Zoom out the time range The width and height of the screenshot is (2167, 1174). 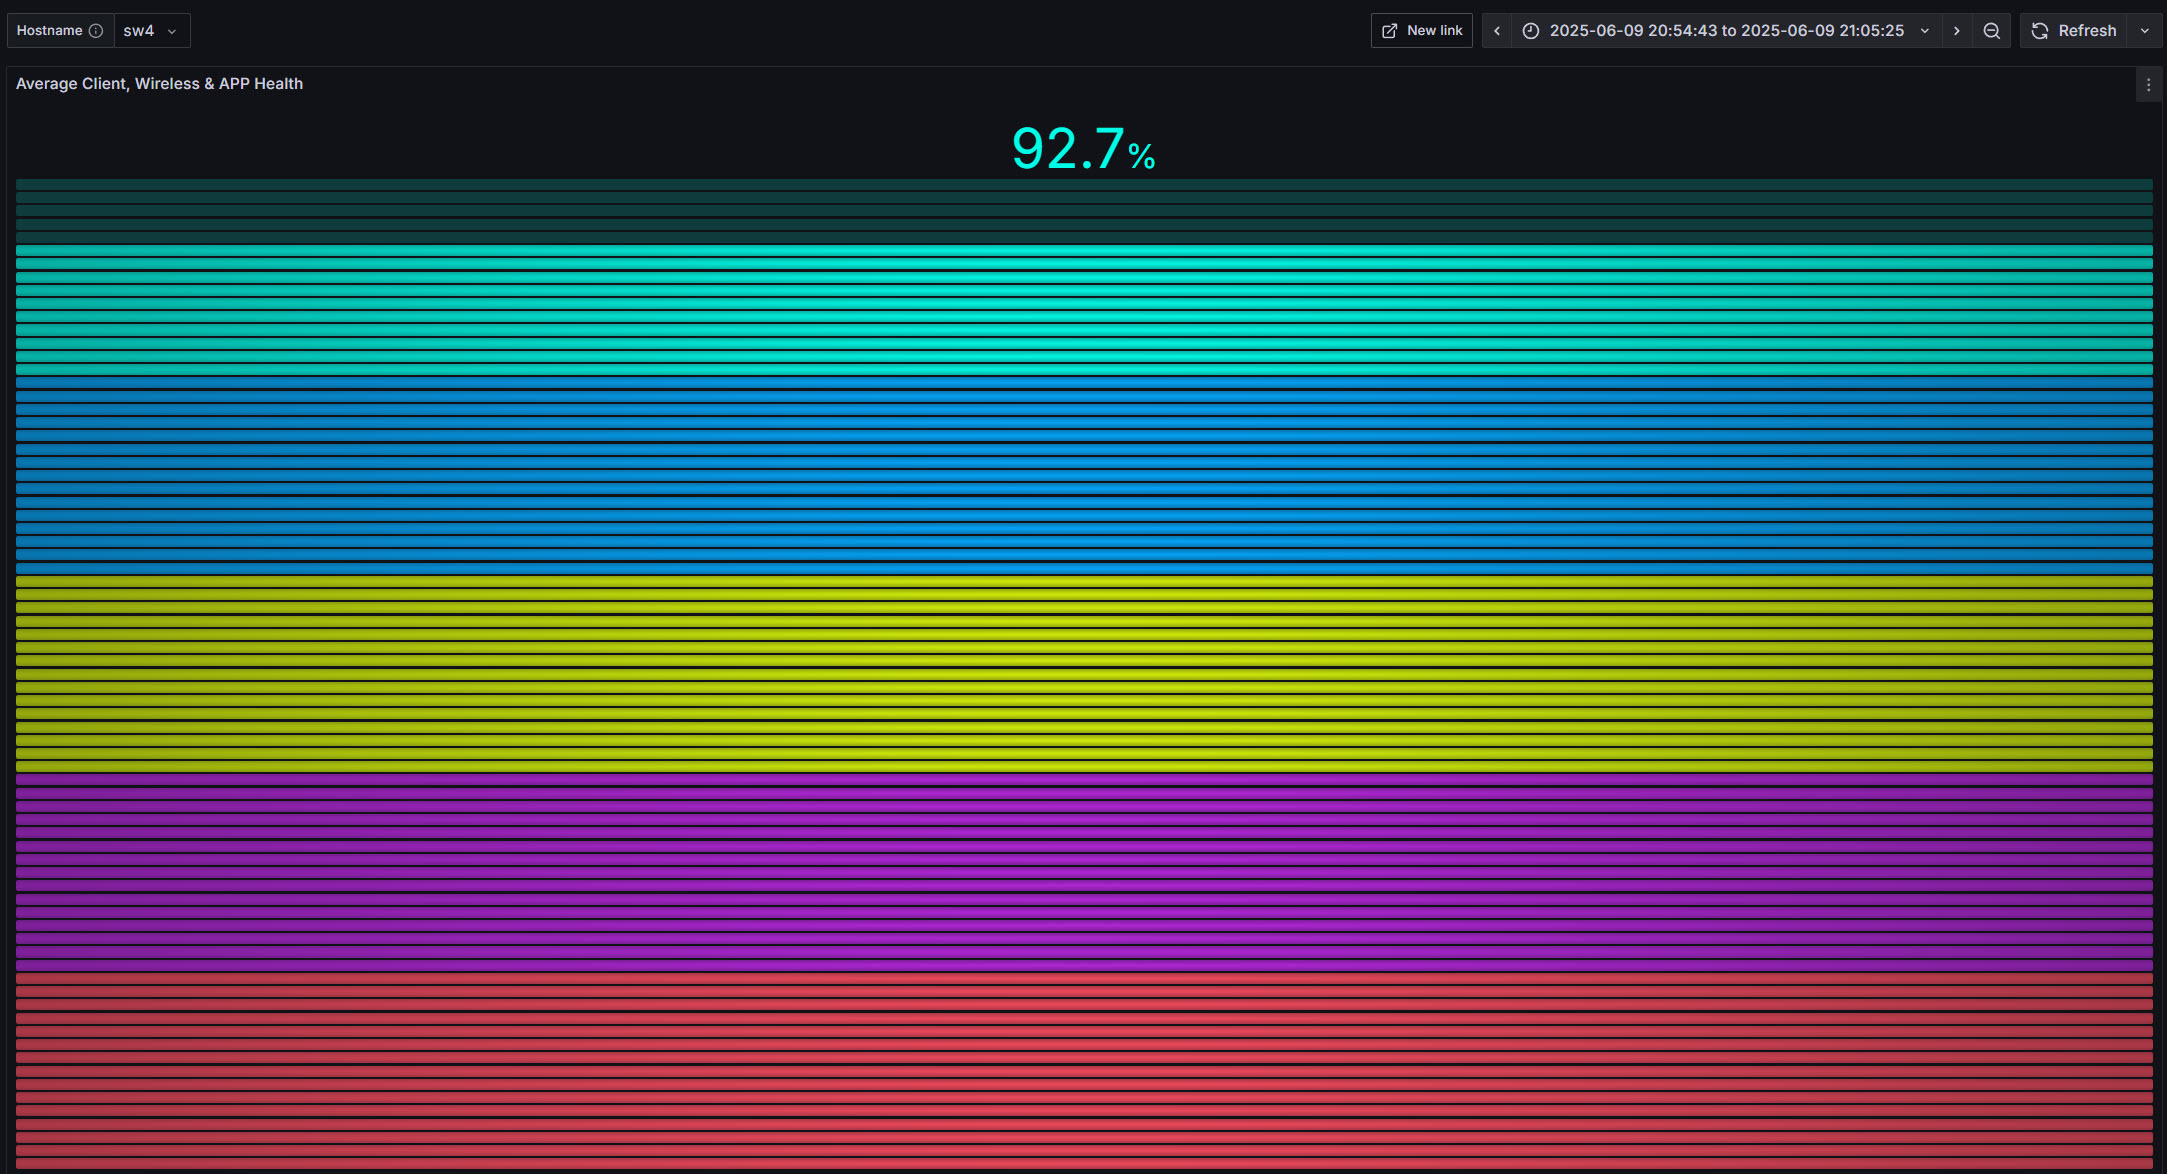tap(1992, 31)
